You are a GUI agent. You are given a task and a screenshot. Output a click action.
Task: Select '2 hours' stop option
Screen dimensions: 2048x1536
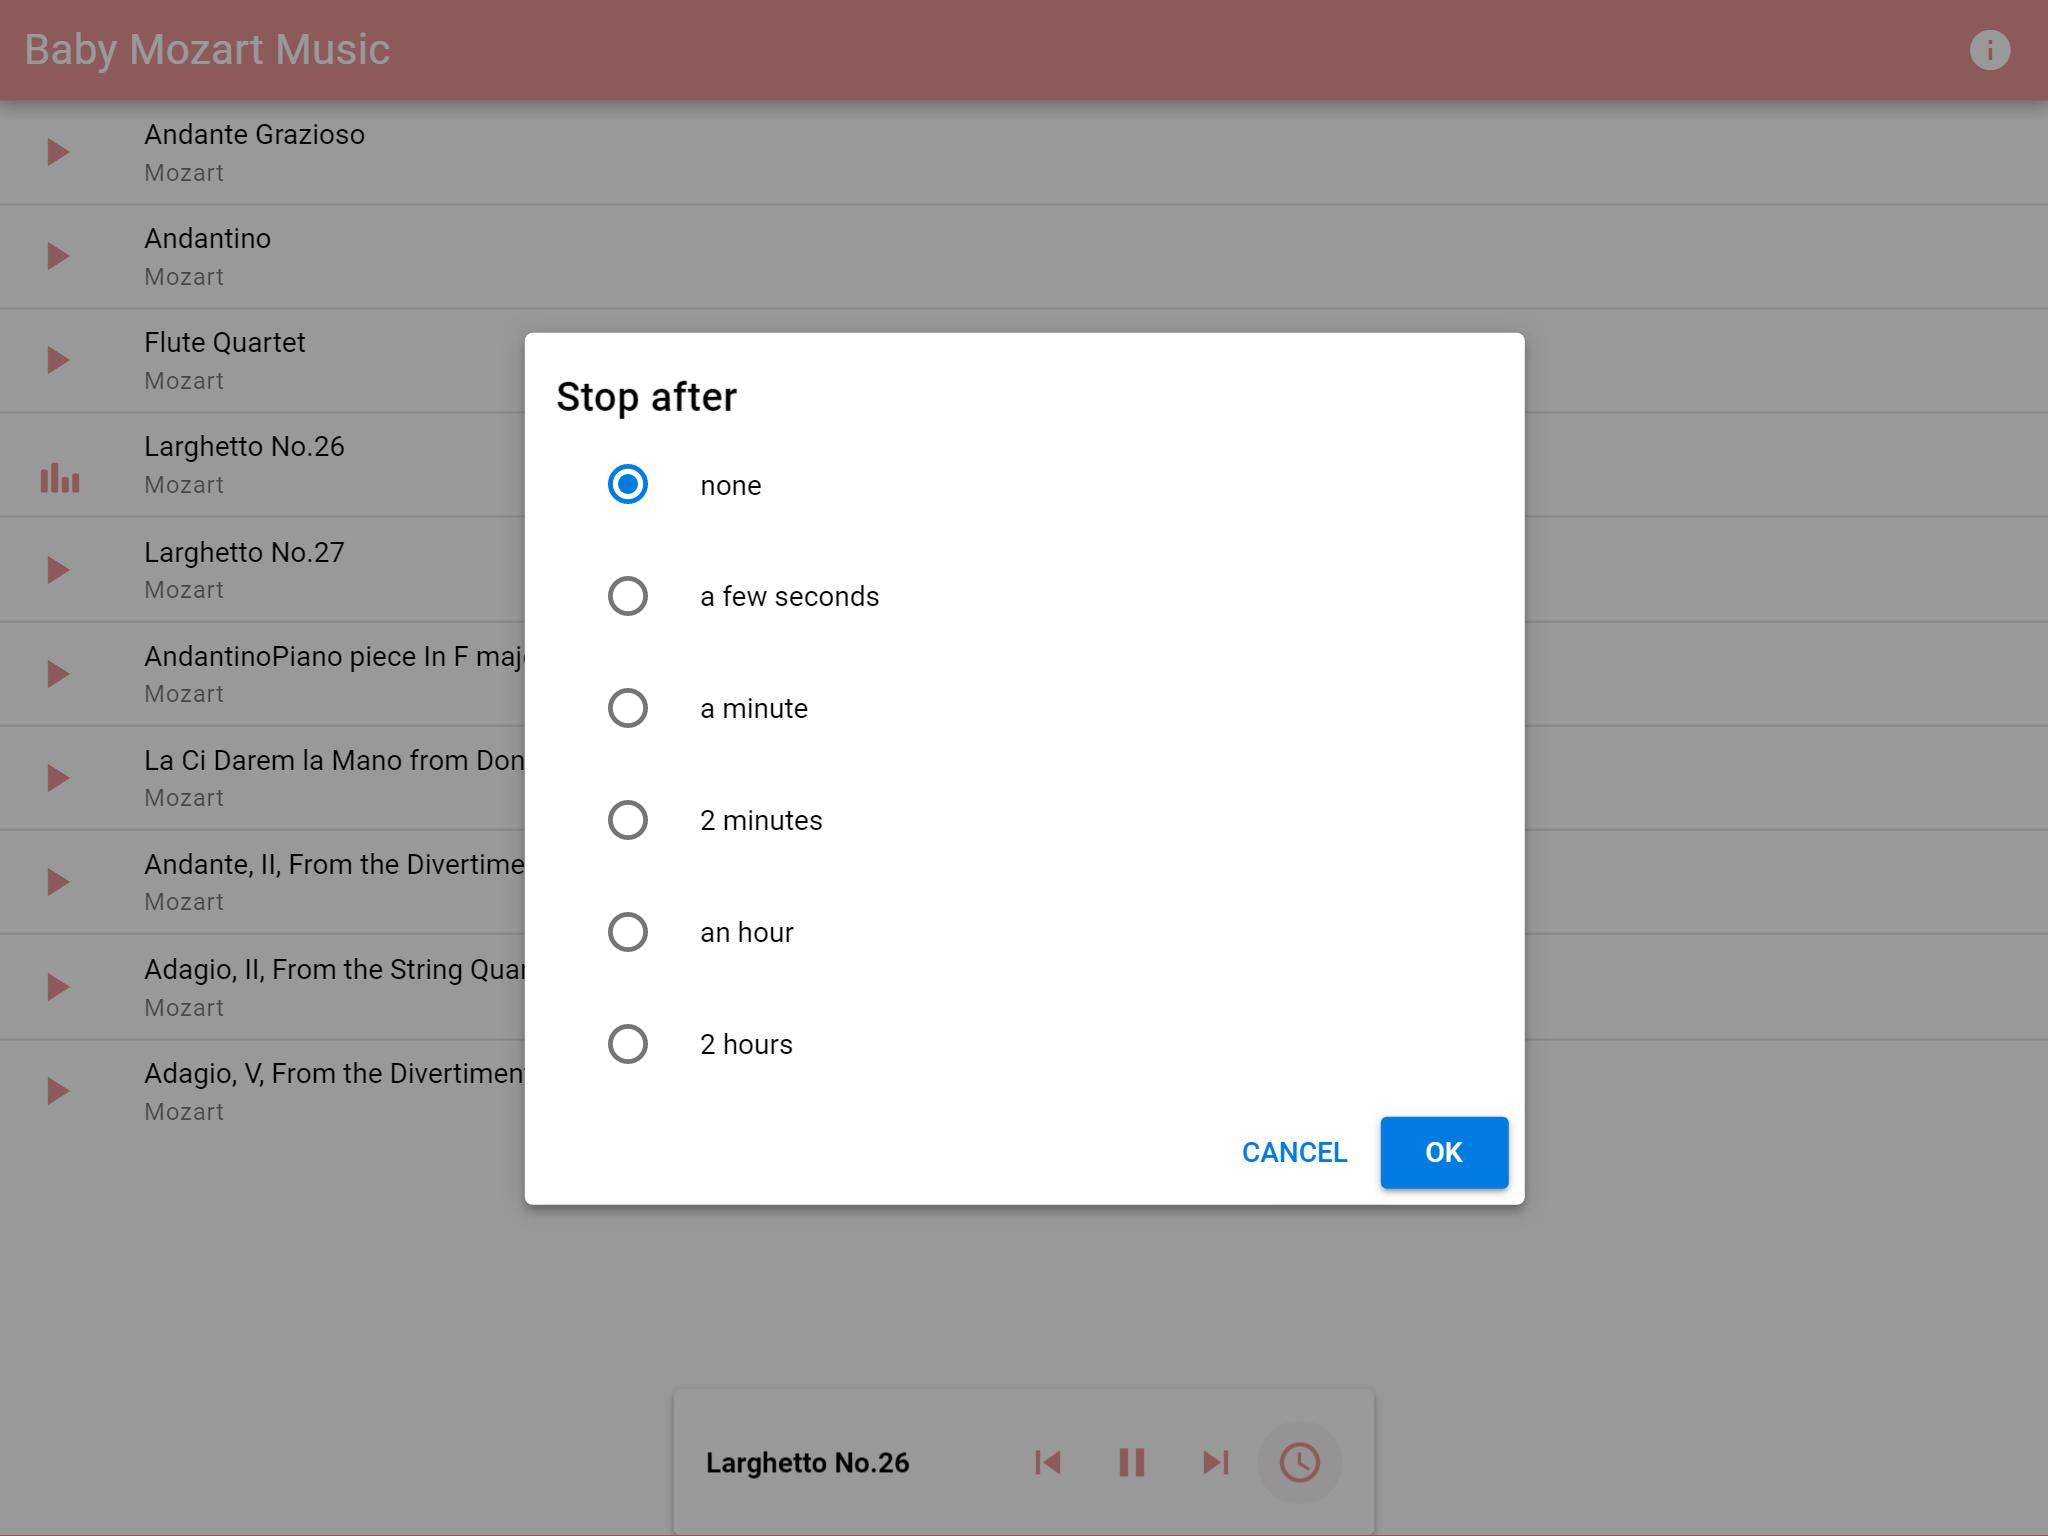pyautogui.click(x=628, y=1044)
